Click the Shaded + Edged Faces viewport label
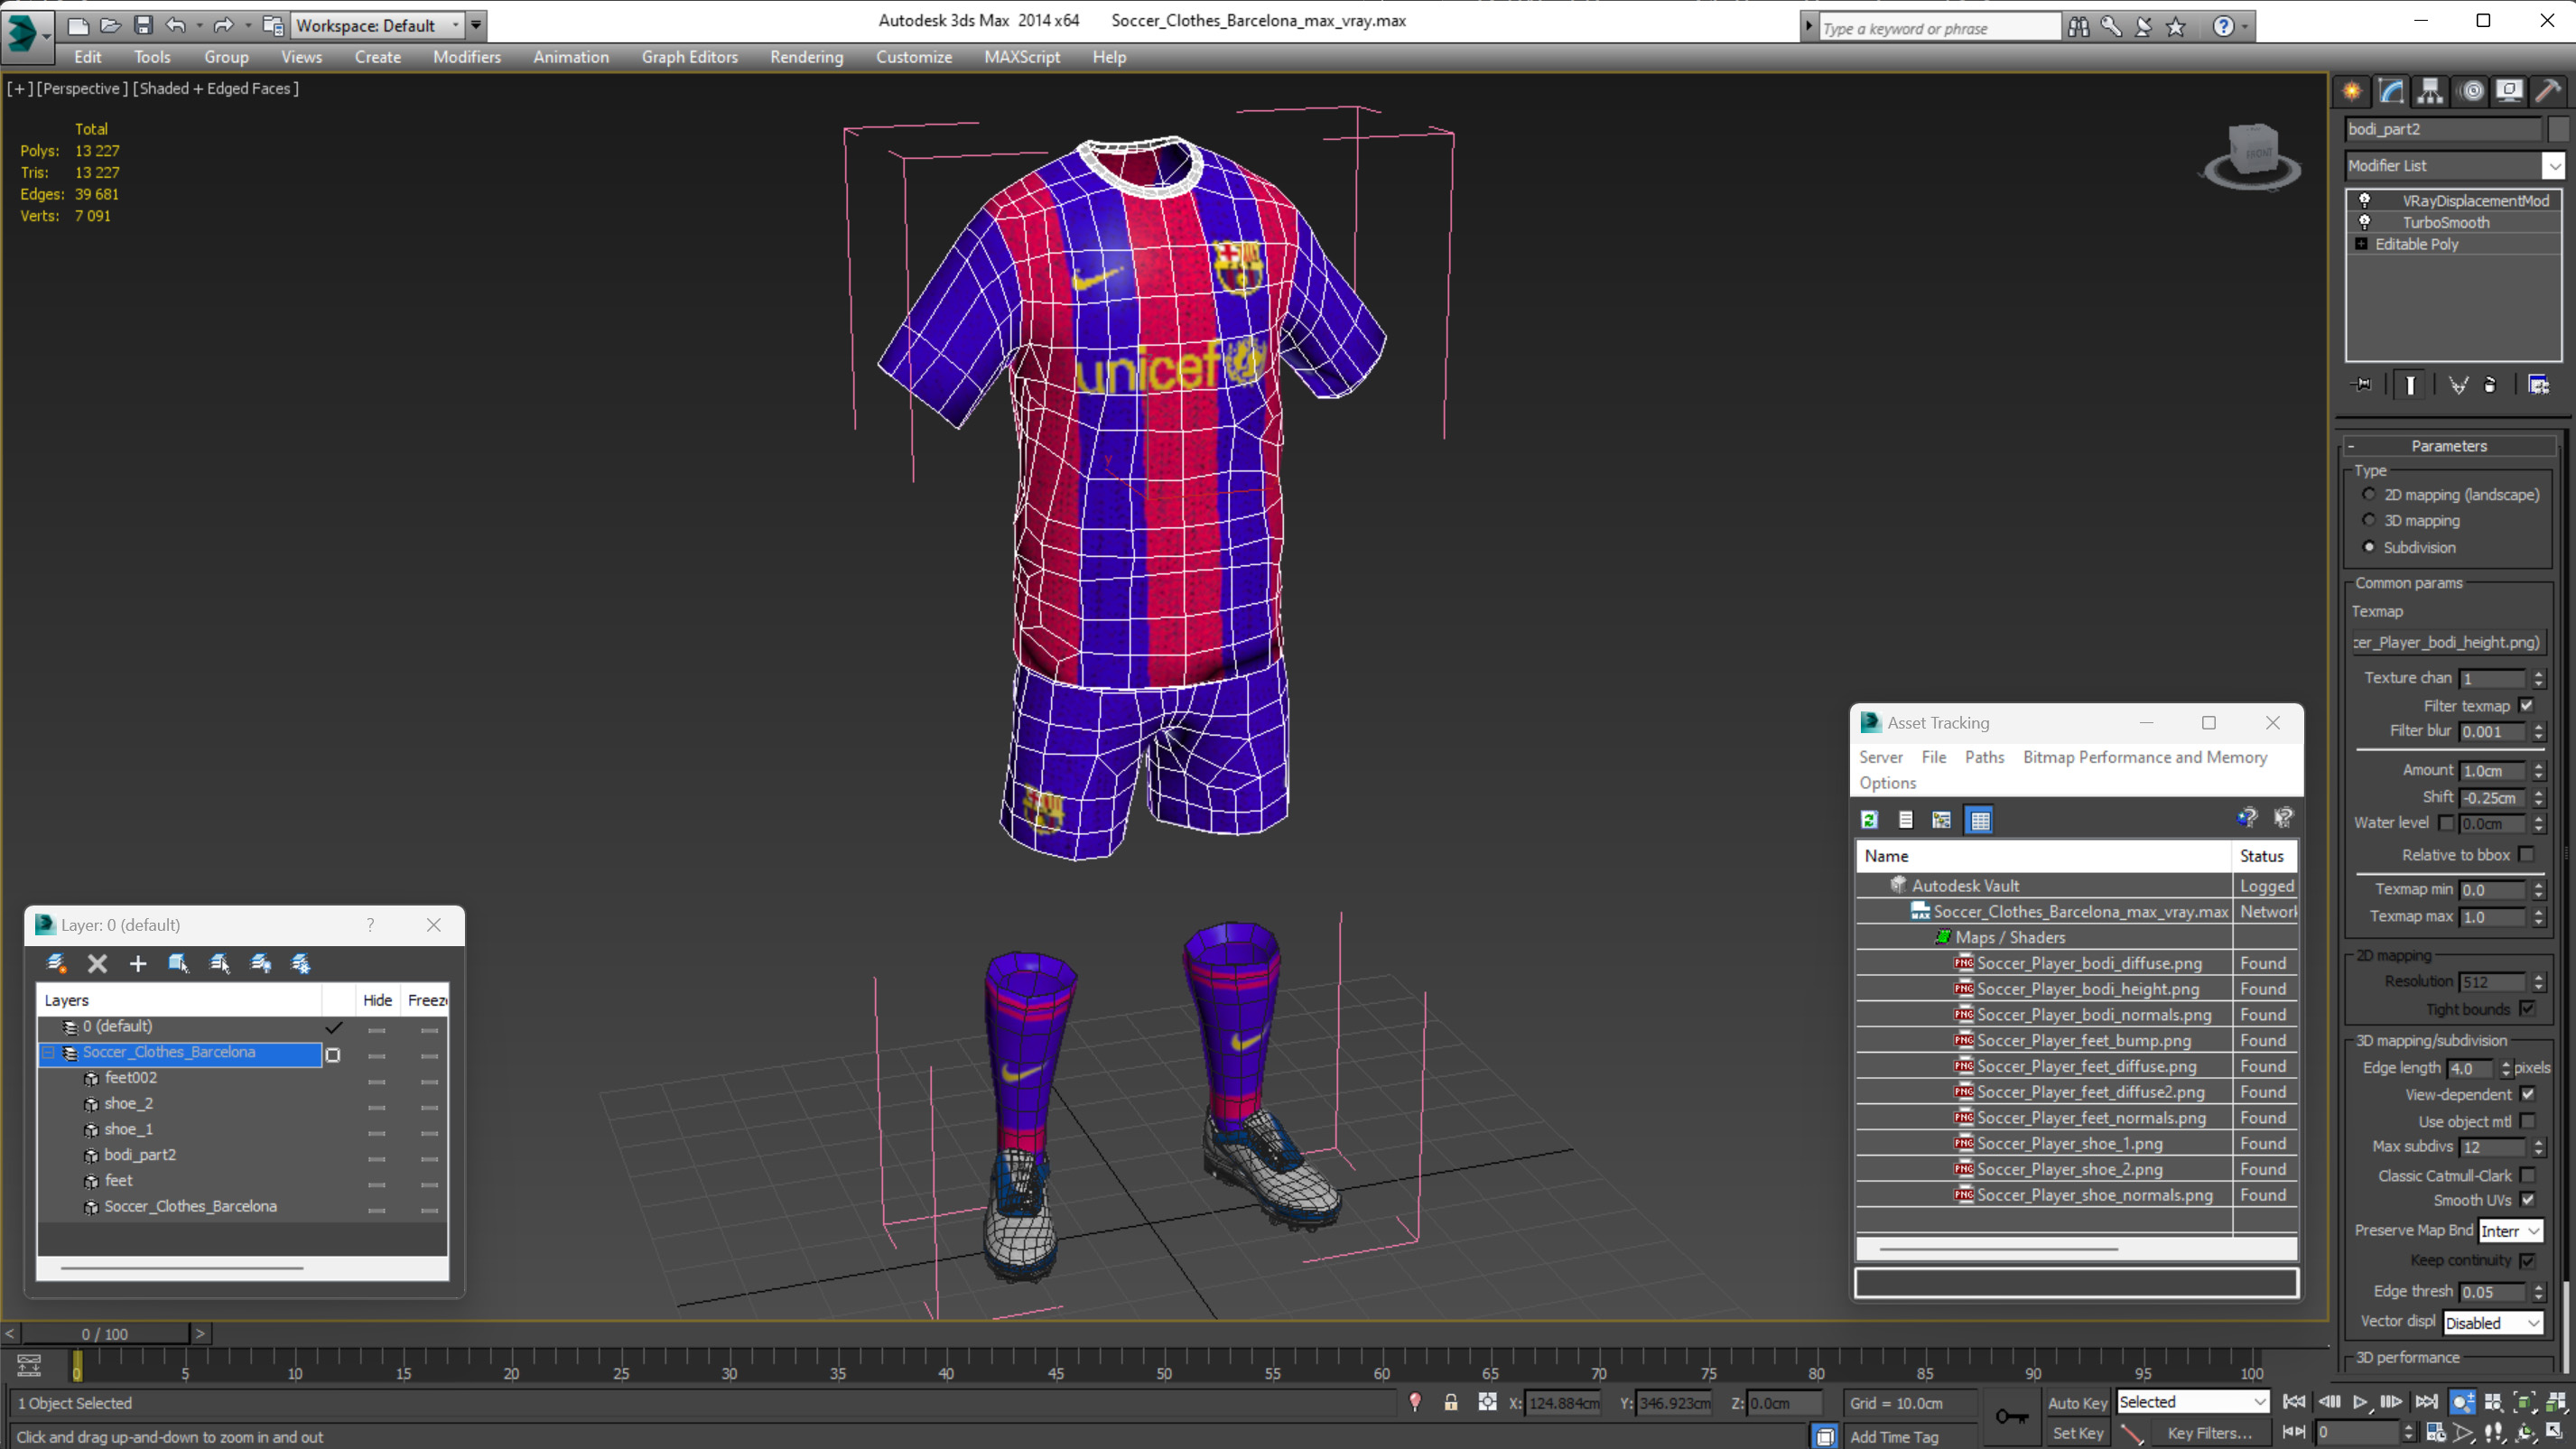 coord(216,88)
